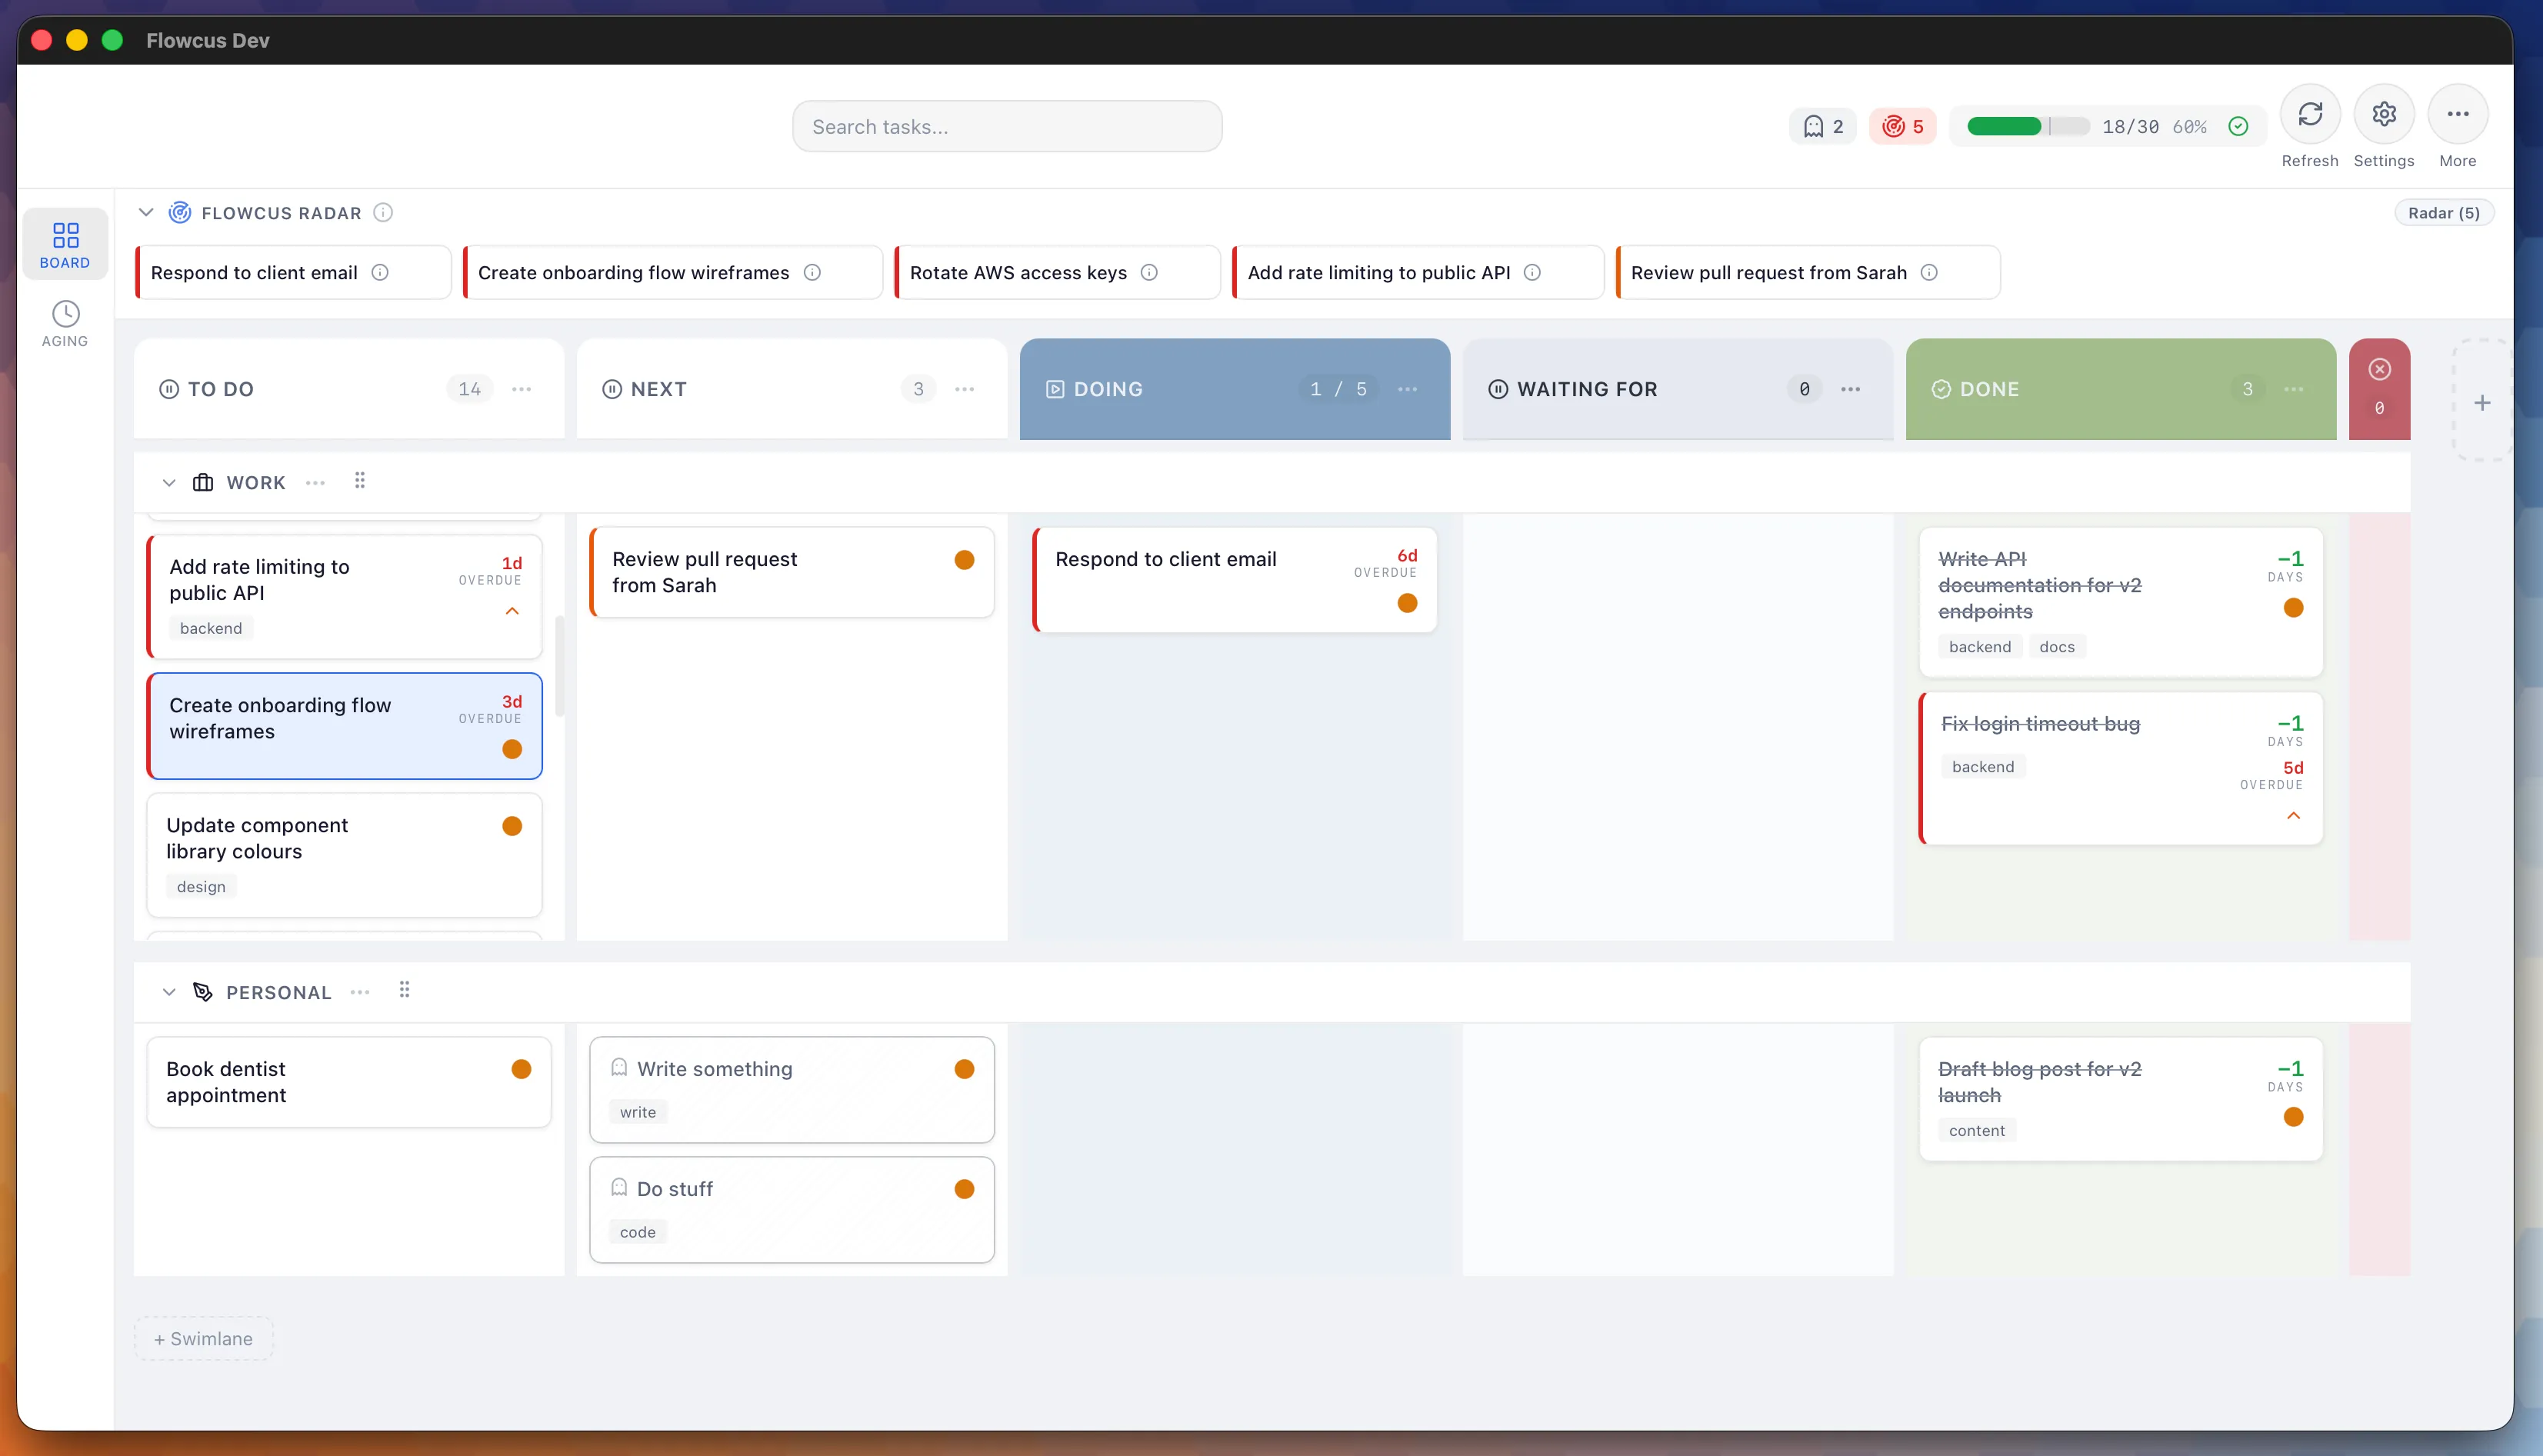
Task: Click inside the Search tasks field
Action: (1006, 126)
